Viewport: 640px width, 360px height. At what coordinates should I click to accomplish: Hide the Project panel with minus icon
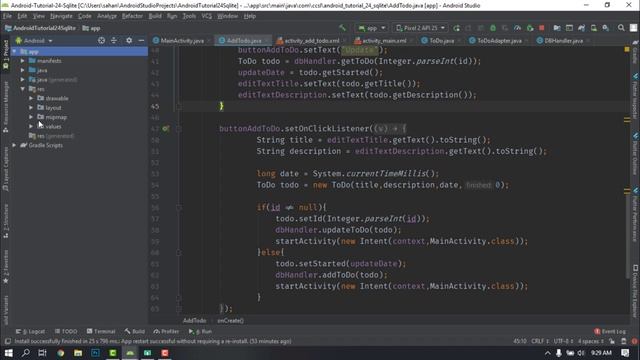coord(141,40)
